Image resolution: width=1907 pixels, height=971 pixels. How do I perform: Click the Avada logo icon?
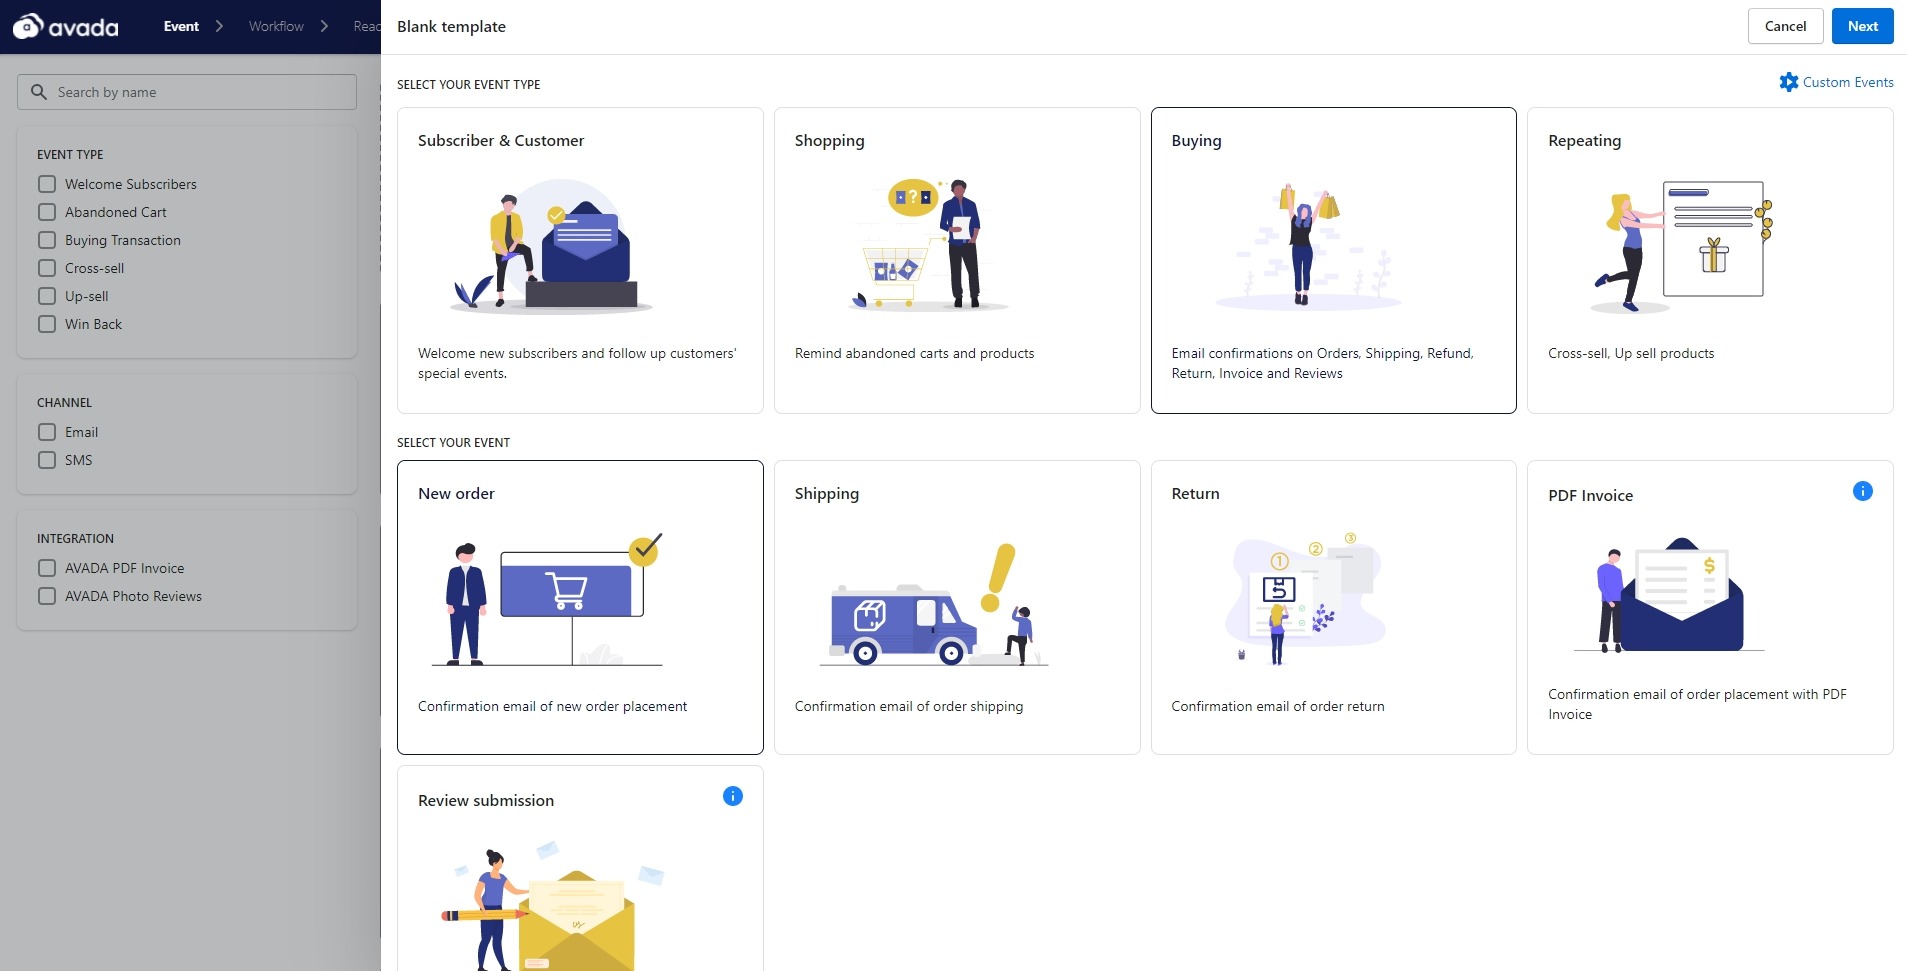(28, 26)
